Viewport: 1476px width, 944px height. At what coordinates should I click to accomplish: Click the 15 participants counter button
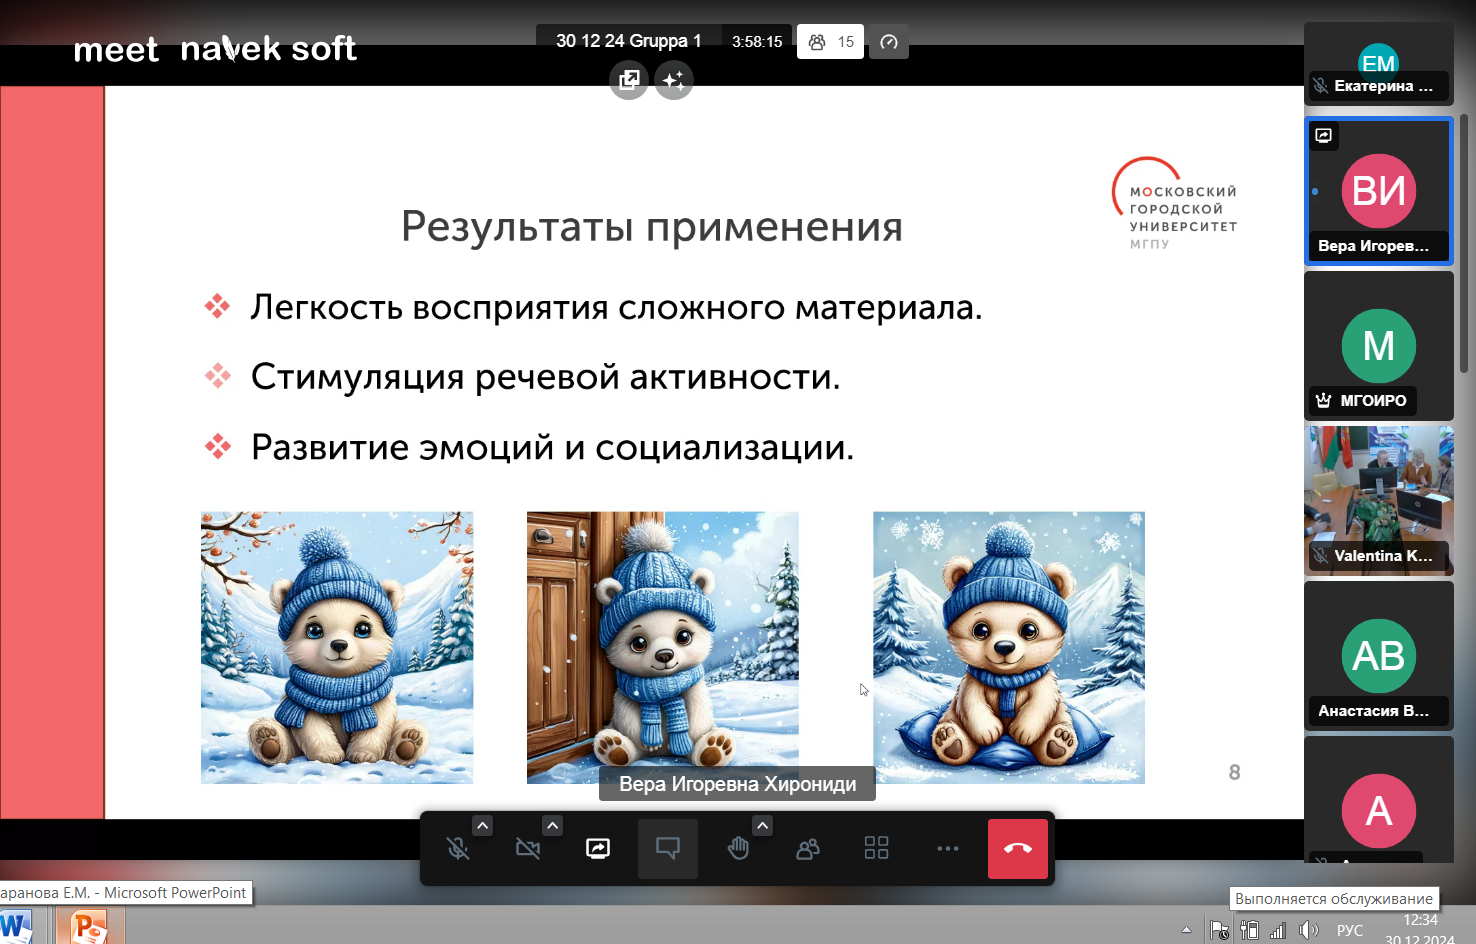pyautogui.click(x=830, y=42)
